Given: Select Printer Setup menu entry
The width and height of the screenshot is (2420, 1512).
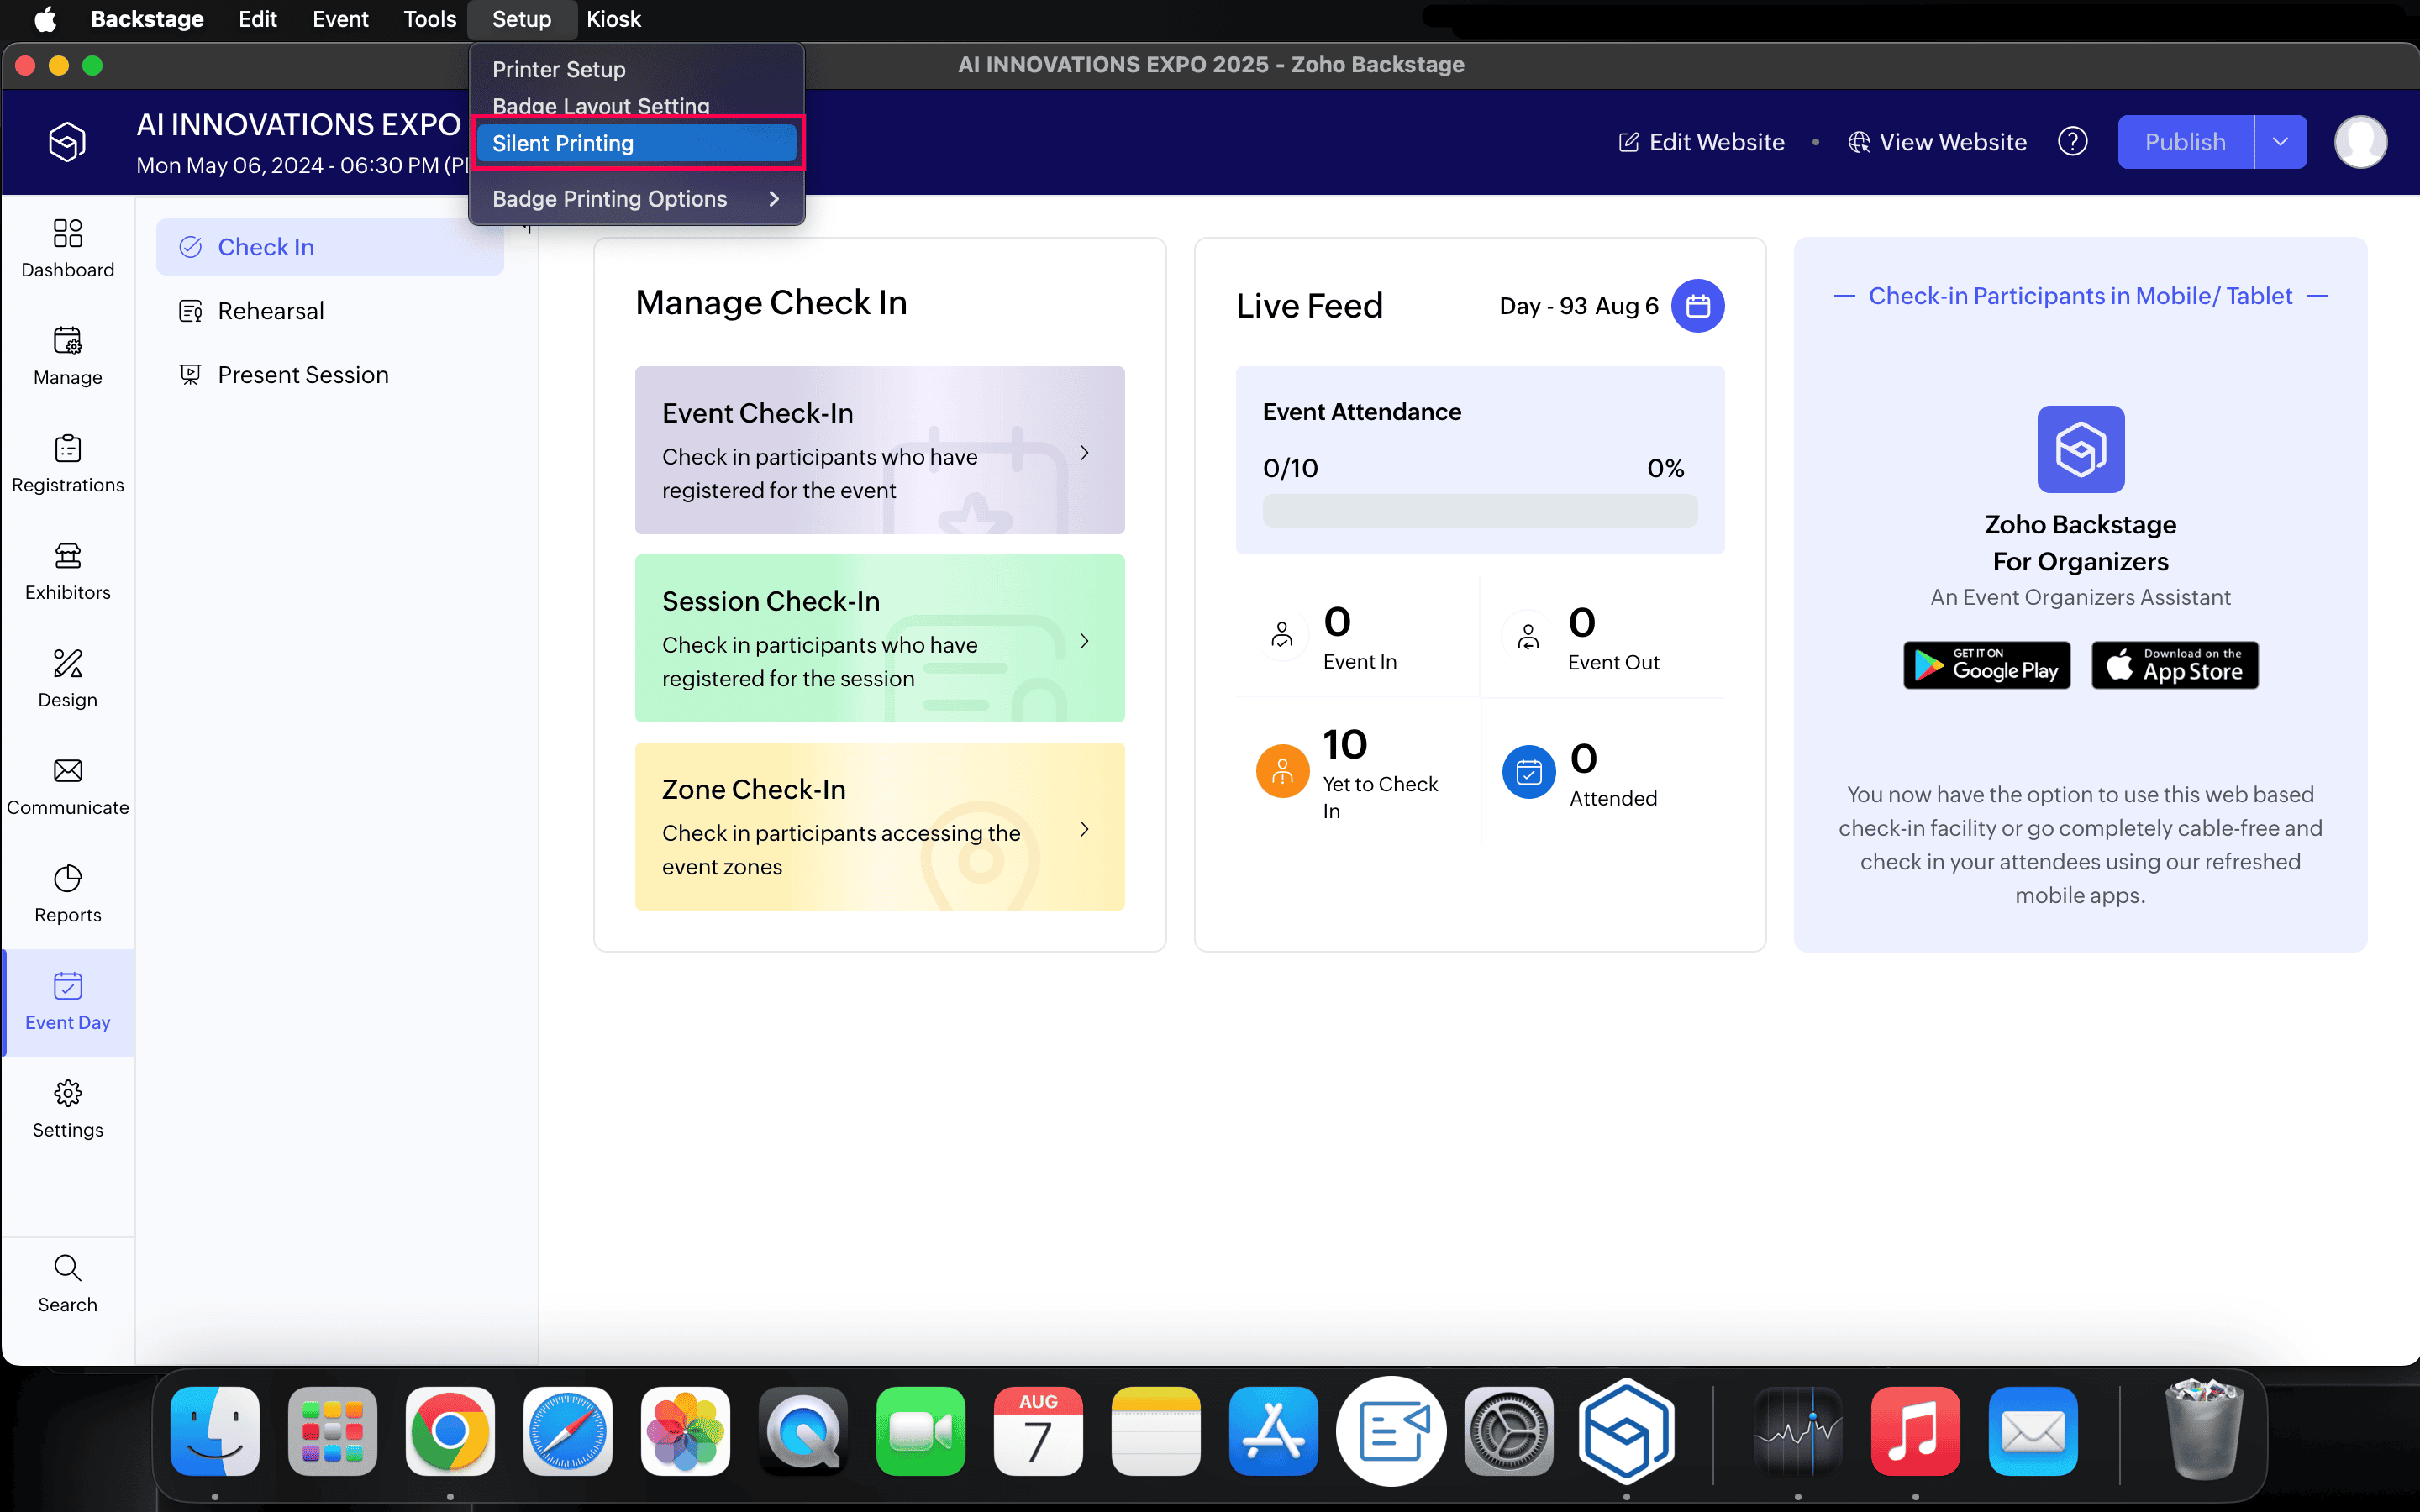Looking at the screenshot, I should 559,69.
